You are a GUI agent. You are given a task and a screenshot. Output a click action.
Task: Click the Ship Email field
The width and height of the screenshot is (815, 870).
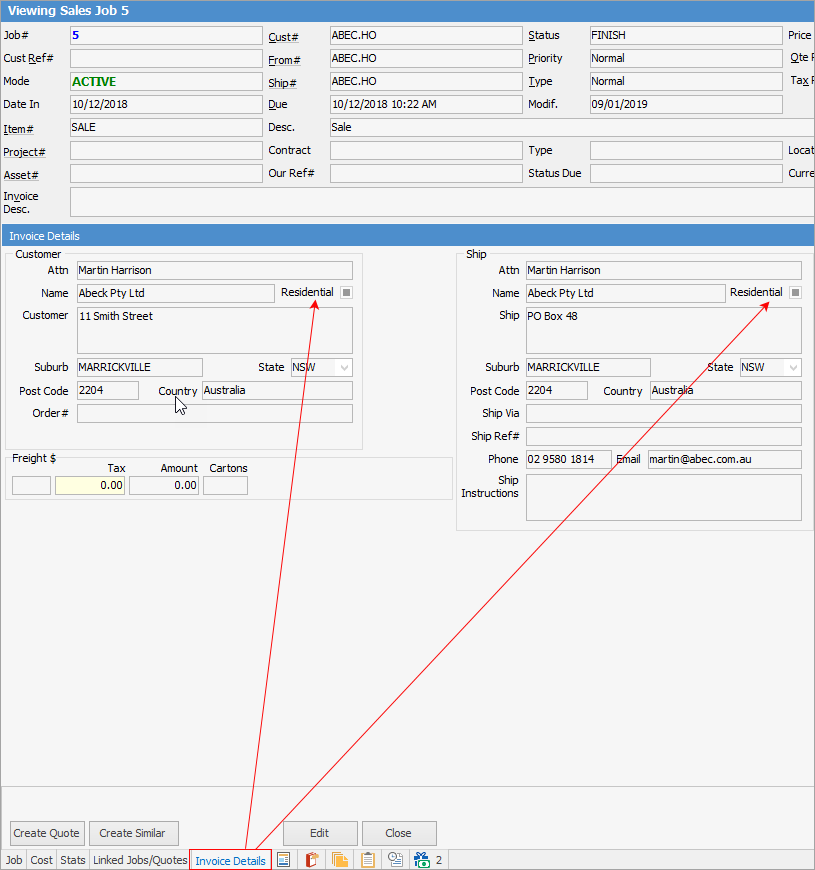[x=723, y=460]
